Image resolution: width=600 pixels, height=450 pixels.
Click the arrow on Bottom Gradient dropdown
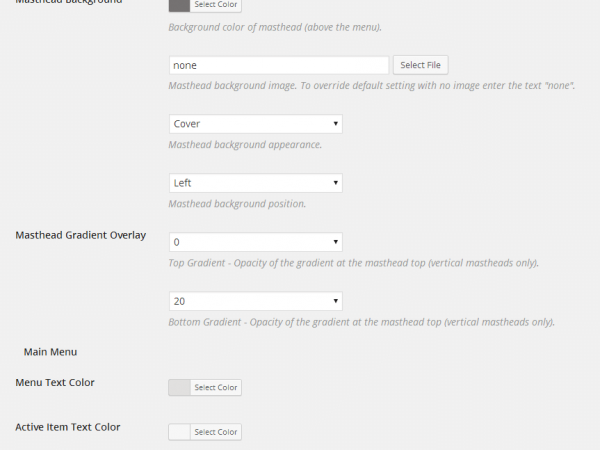pos(336,301)
